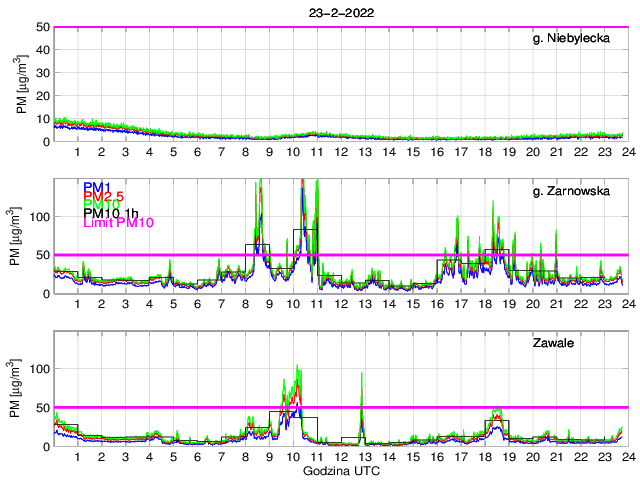Click the green PM10 legend label

coord(101,212)
